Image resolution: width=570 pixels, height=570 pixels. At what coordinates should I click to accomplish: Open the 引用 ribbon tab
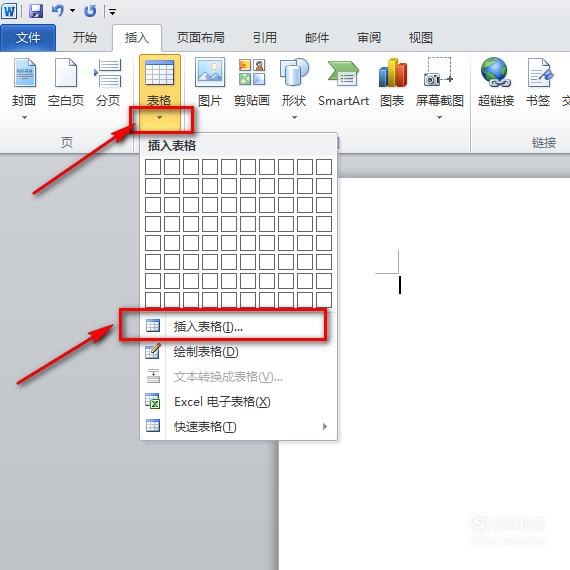[x=265, y=37]
